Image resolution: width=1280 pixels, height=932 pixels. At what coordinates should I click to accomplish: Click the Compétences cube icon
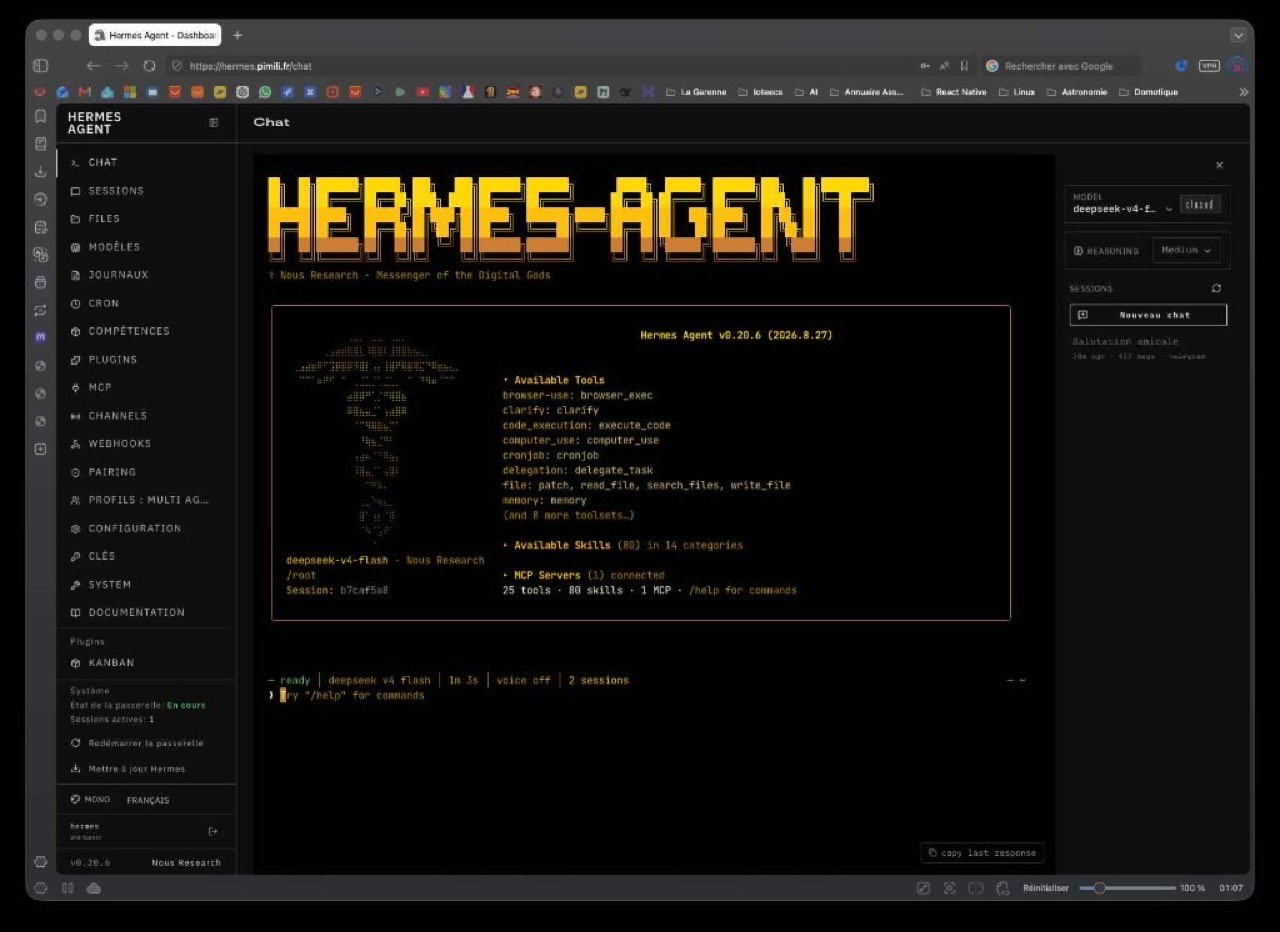click(x=76, y=331)
